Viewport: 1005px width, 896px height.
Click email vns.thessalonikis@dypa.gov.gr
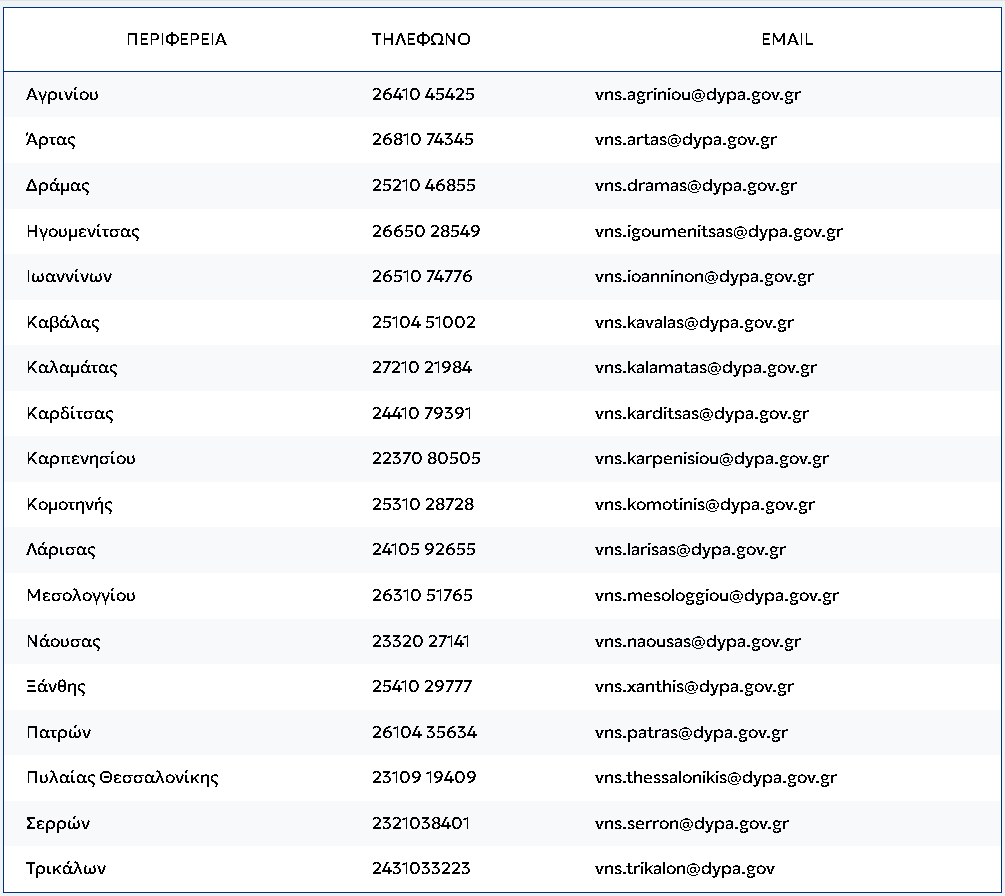pyautogui.click(x=715, y=778)
